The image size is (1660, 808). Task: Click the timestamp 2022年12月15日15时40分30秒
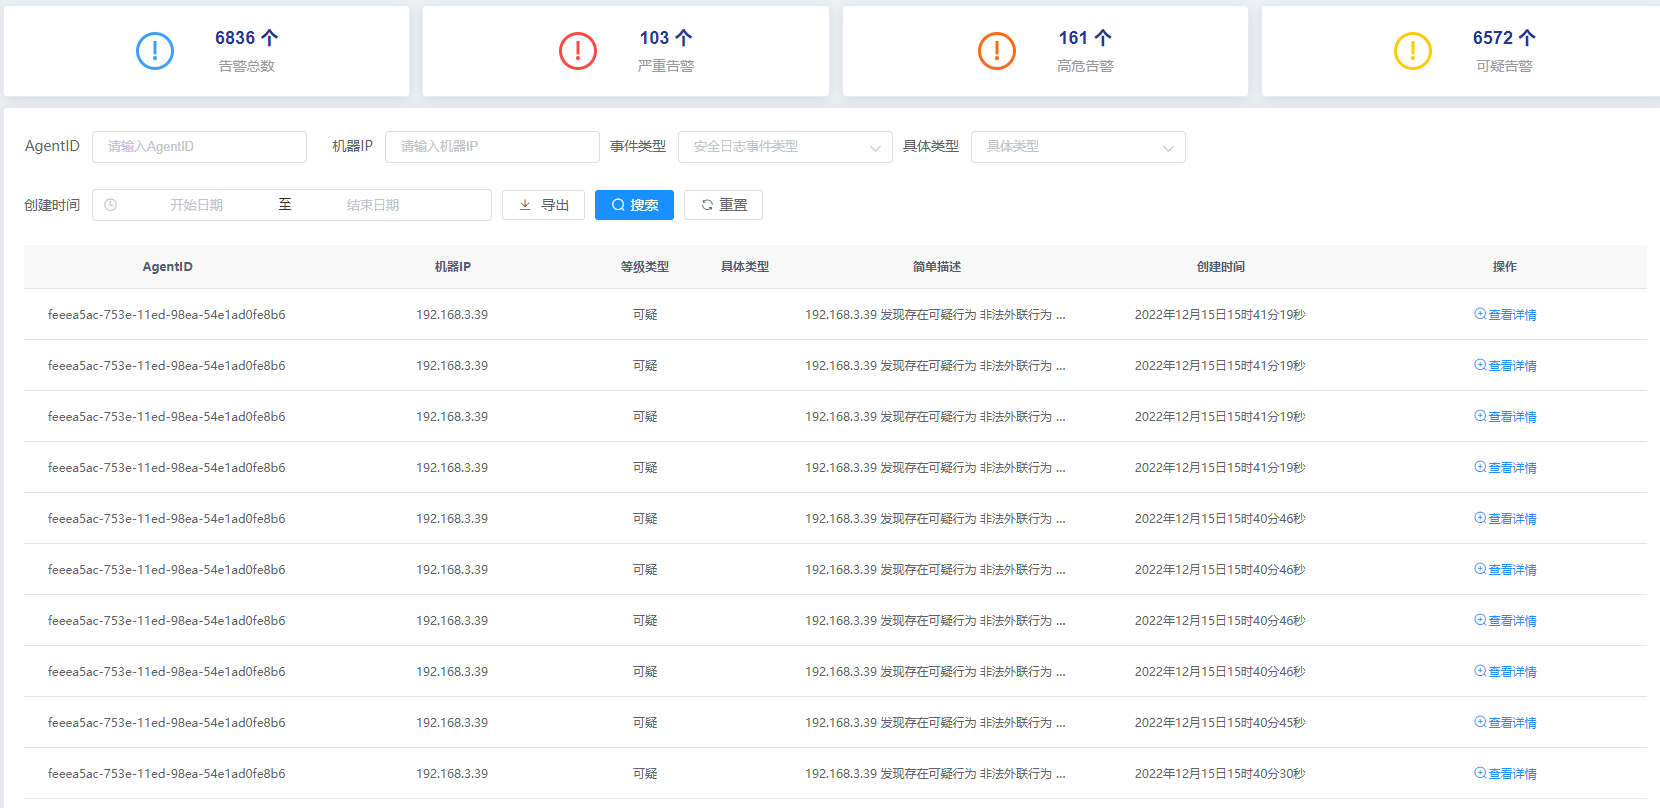coord(1220,773)
